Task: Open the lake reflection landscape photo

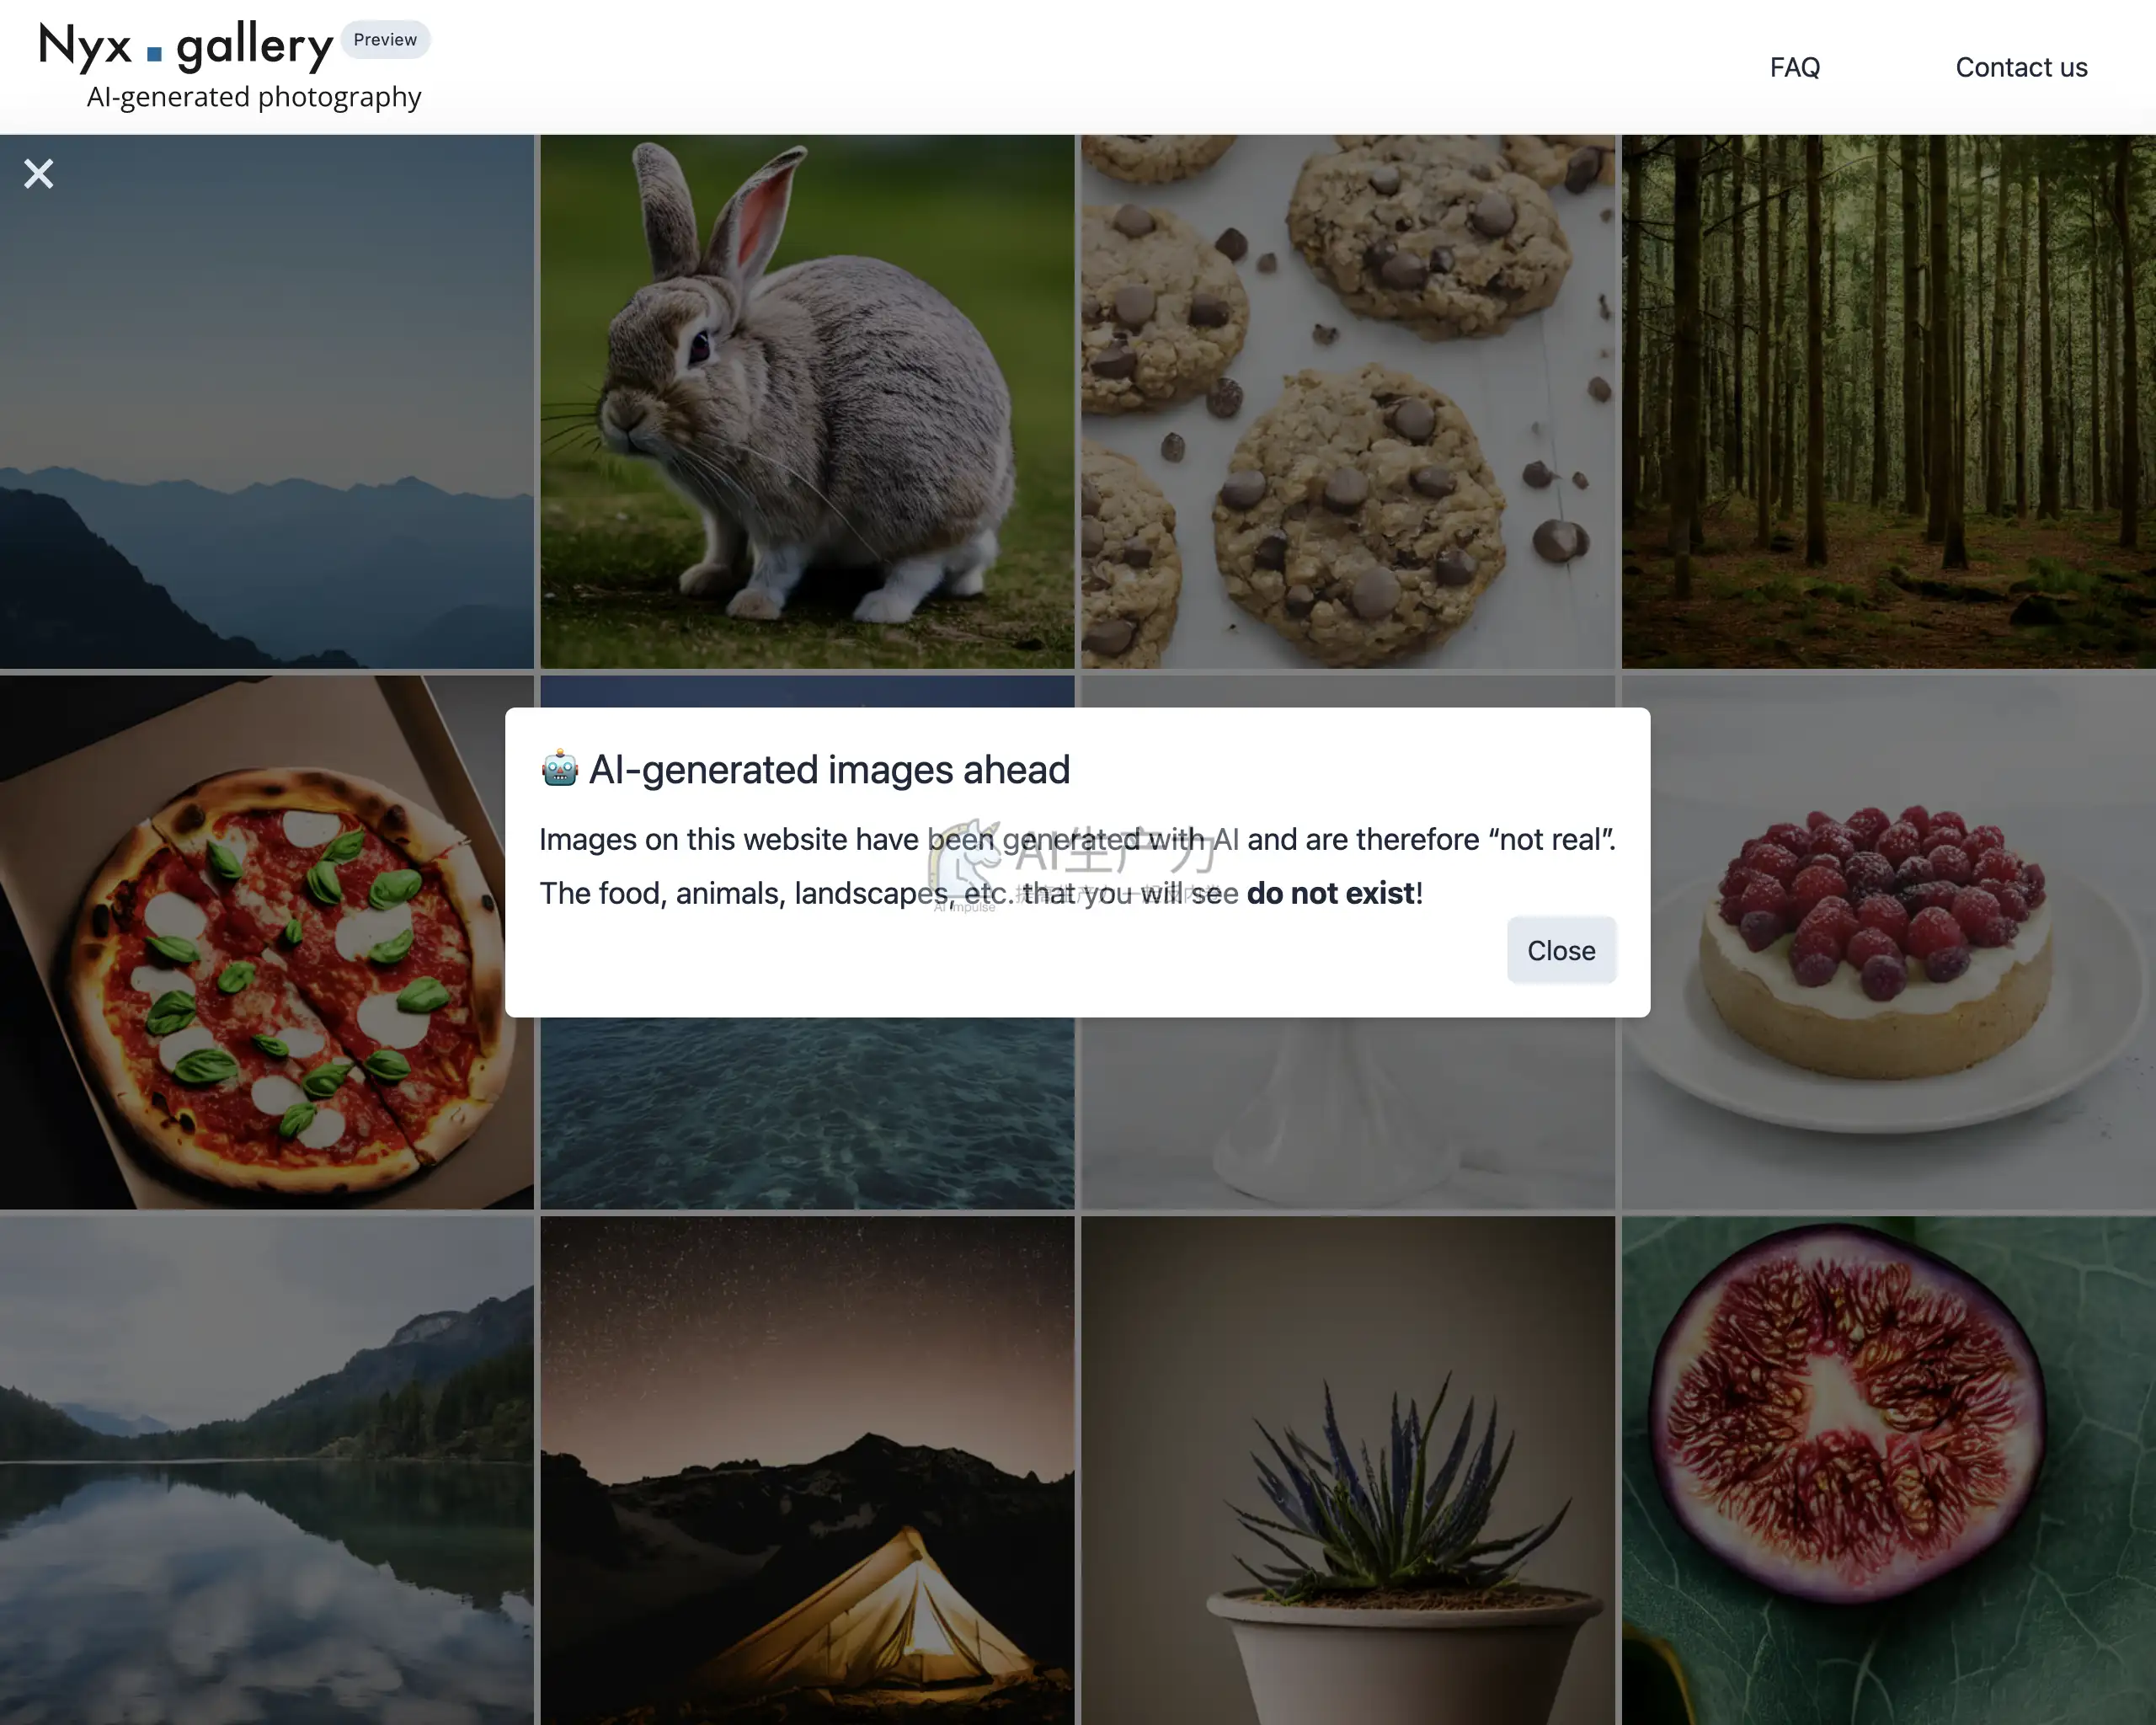Action: 267,1470
